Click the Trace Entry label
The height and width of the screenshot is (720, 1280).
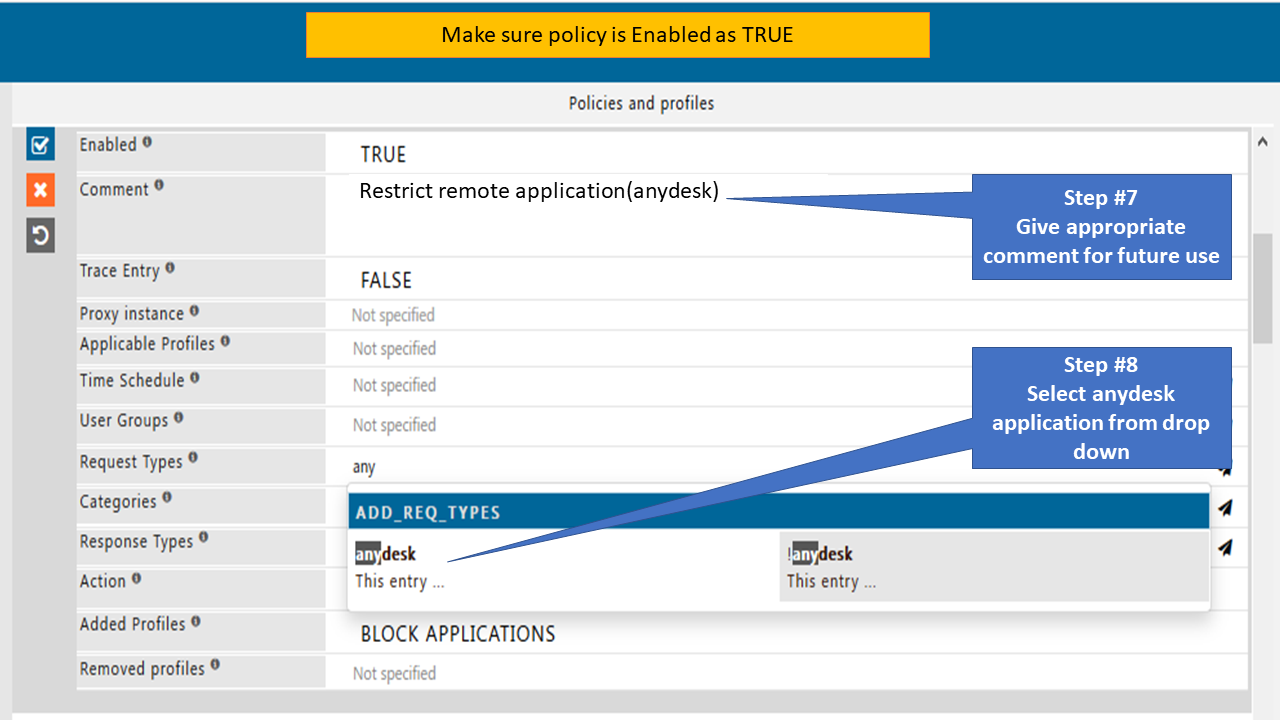pyautogui.click(x=120, y=271)
